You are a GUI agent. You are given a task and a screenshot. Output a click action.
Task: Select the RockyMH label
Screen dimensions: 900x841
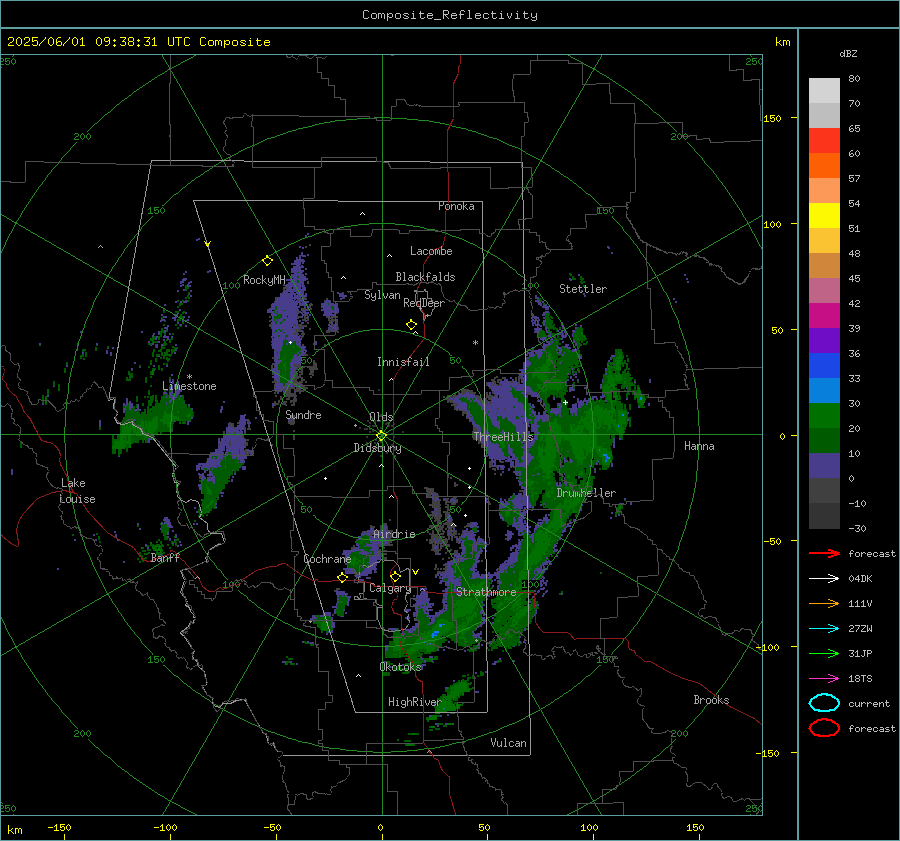pyautogui.click(x=264, y=280)
